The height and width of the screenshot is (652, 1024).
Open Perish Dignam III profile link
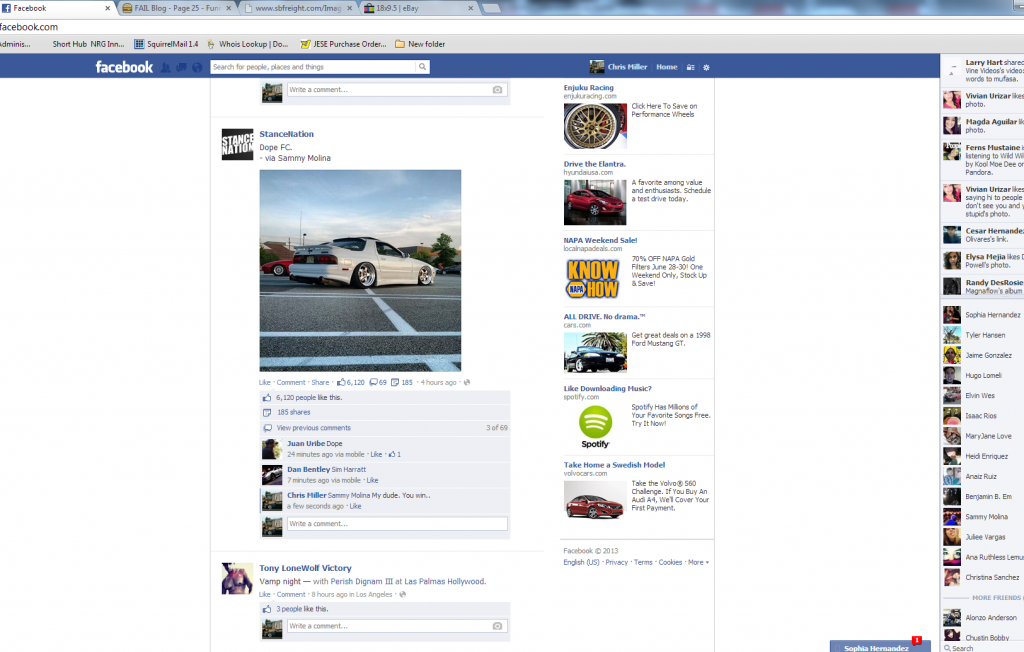coord(362,581)
